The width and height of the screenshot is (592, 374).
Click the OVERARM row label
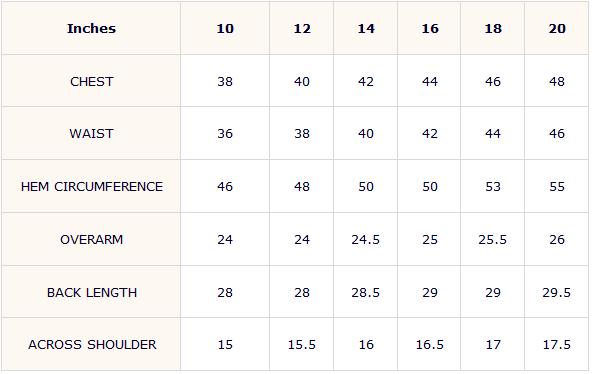91,240
